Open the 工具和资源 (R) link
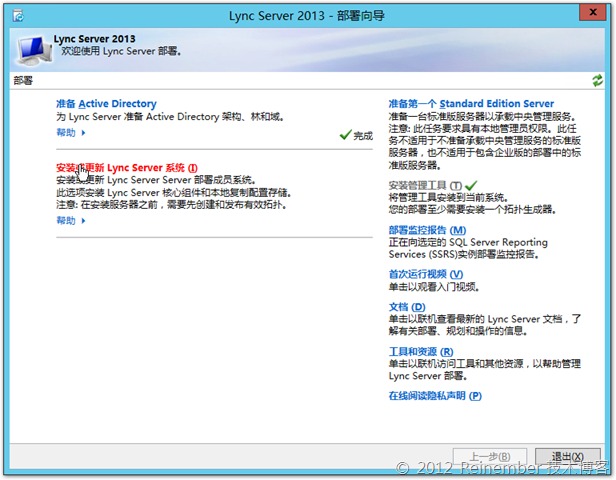 [x=421, y=352]
